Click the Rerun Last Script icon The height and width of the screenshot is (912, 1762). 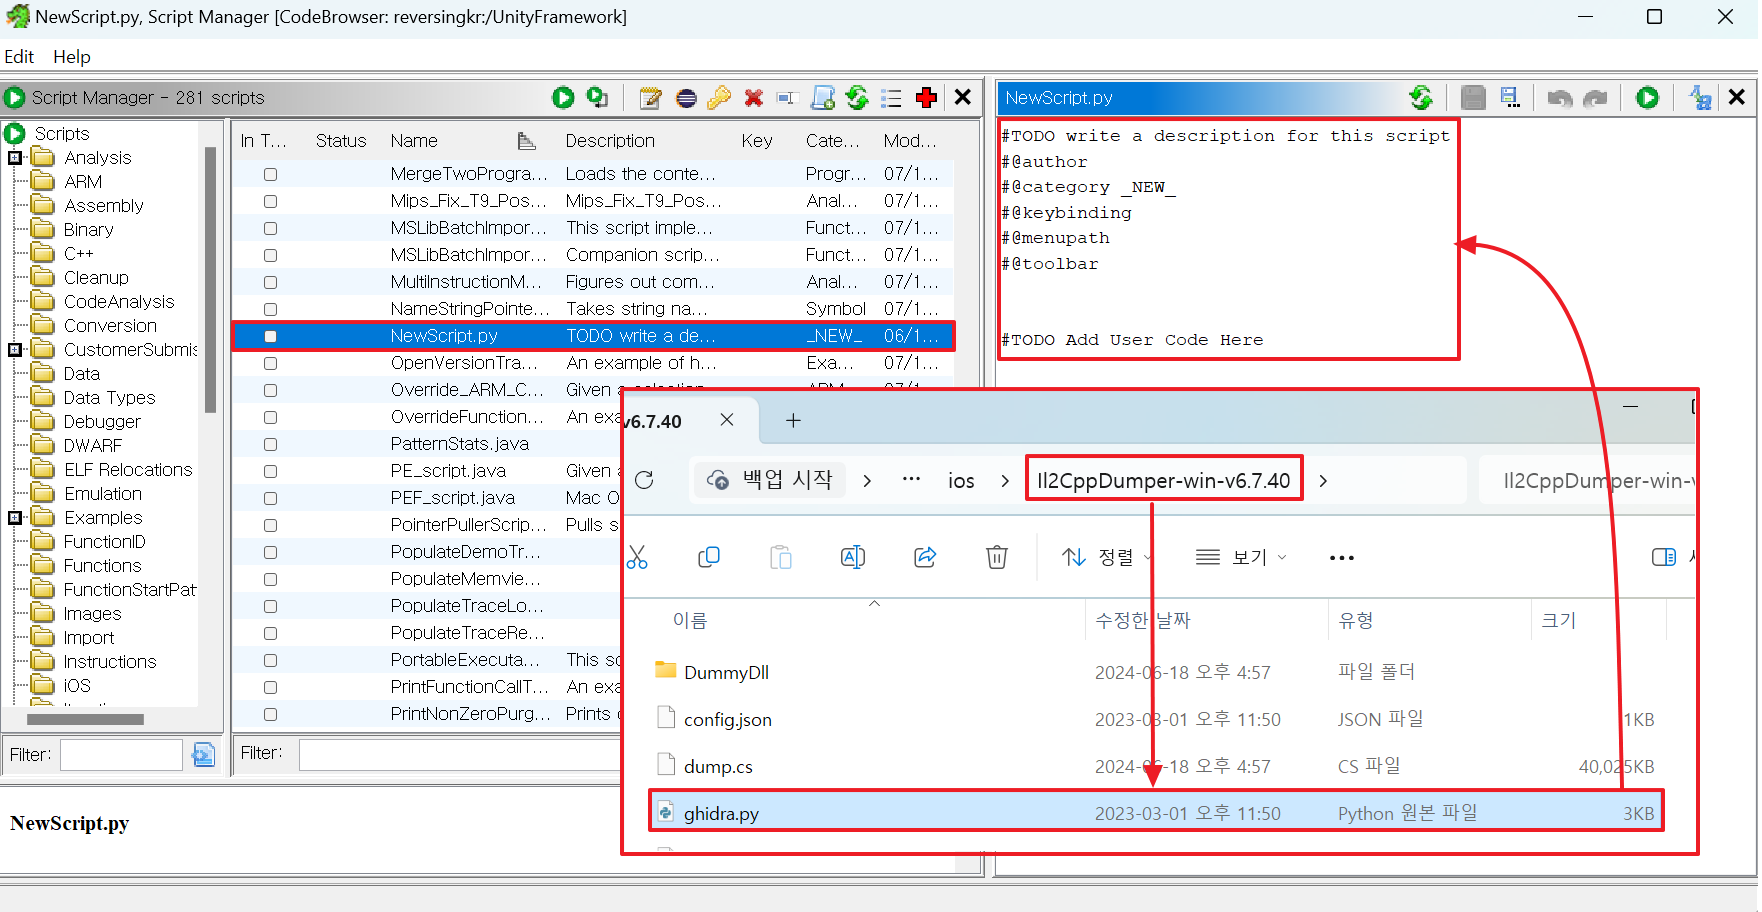point(597,97)
